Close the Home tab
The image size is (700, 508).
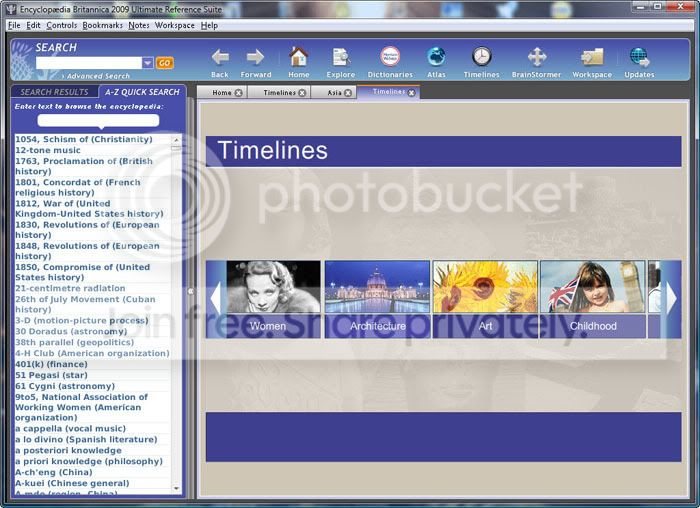(239, 93)
